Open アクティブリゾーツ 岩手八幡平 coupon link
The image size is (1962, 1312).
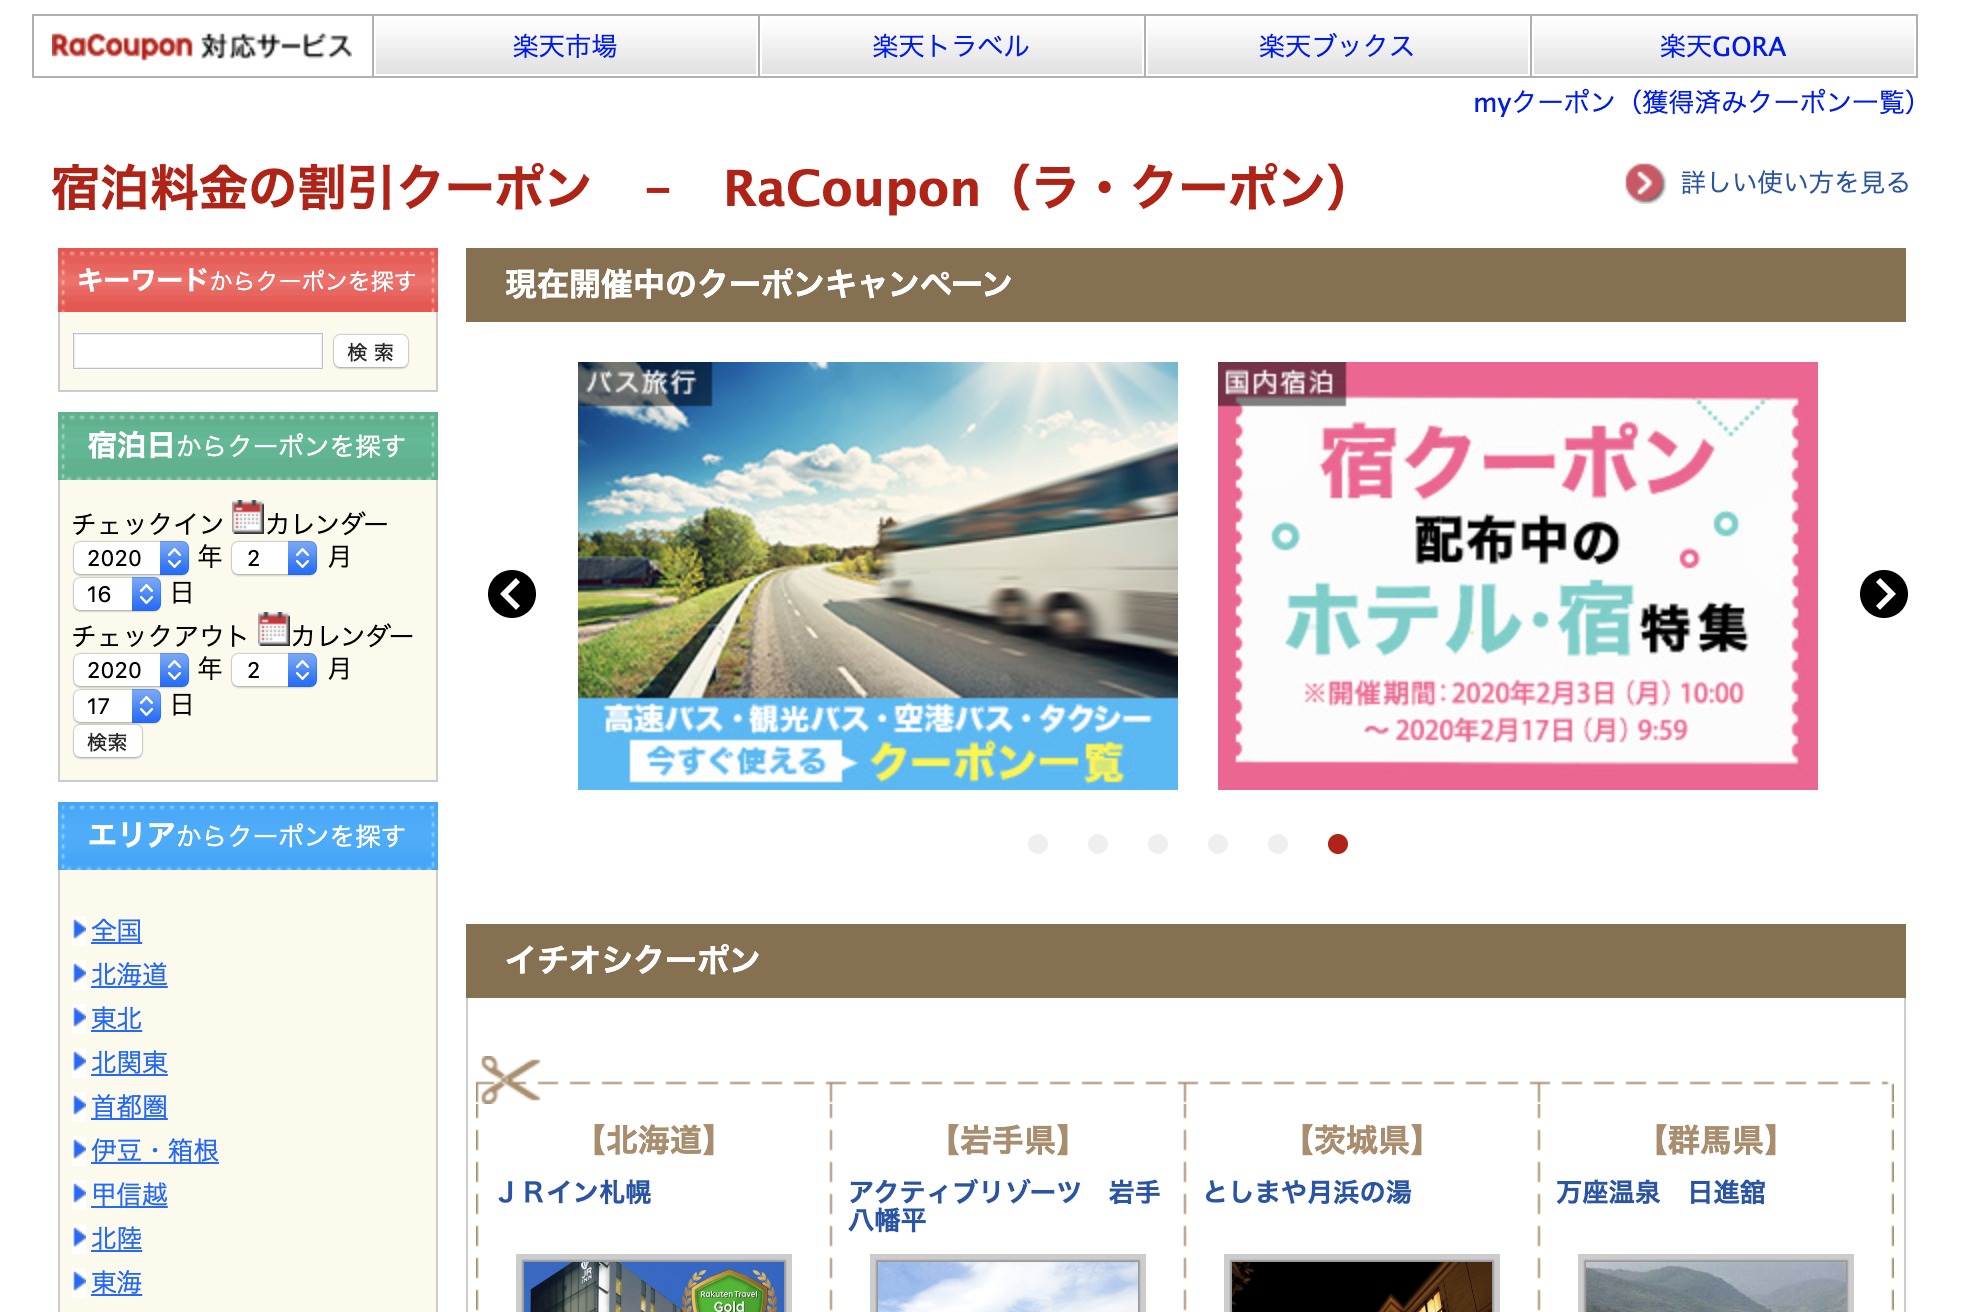tap(1004, 1206)
